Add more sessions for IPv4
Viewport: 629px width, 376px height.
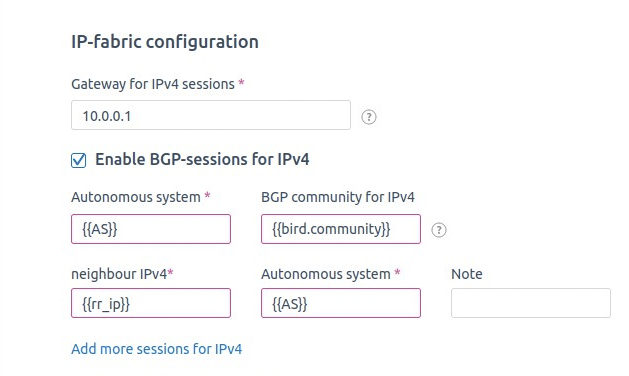coord(156,349)
